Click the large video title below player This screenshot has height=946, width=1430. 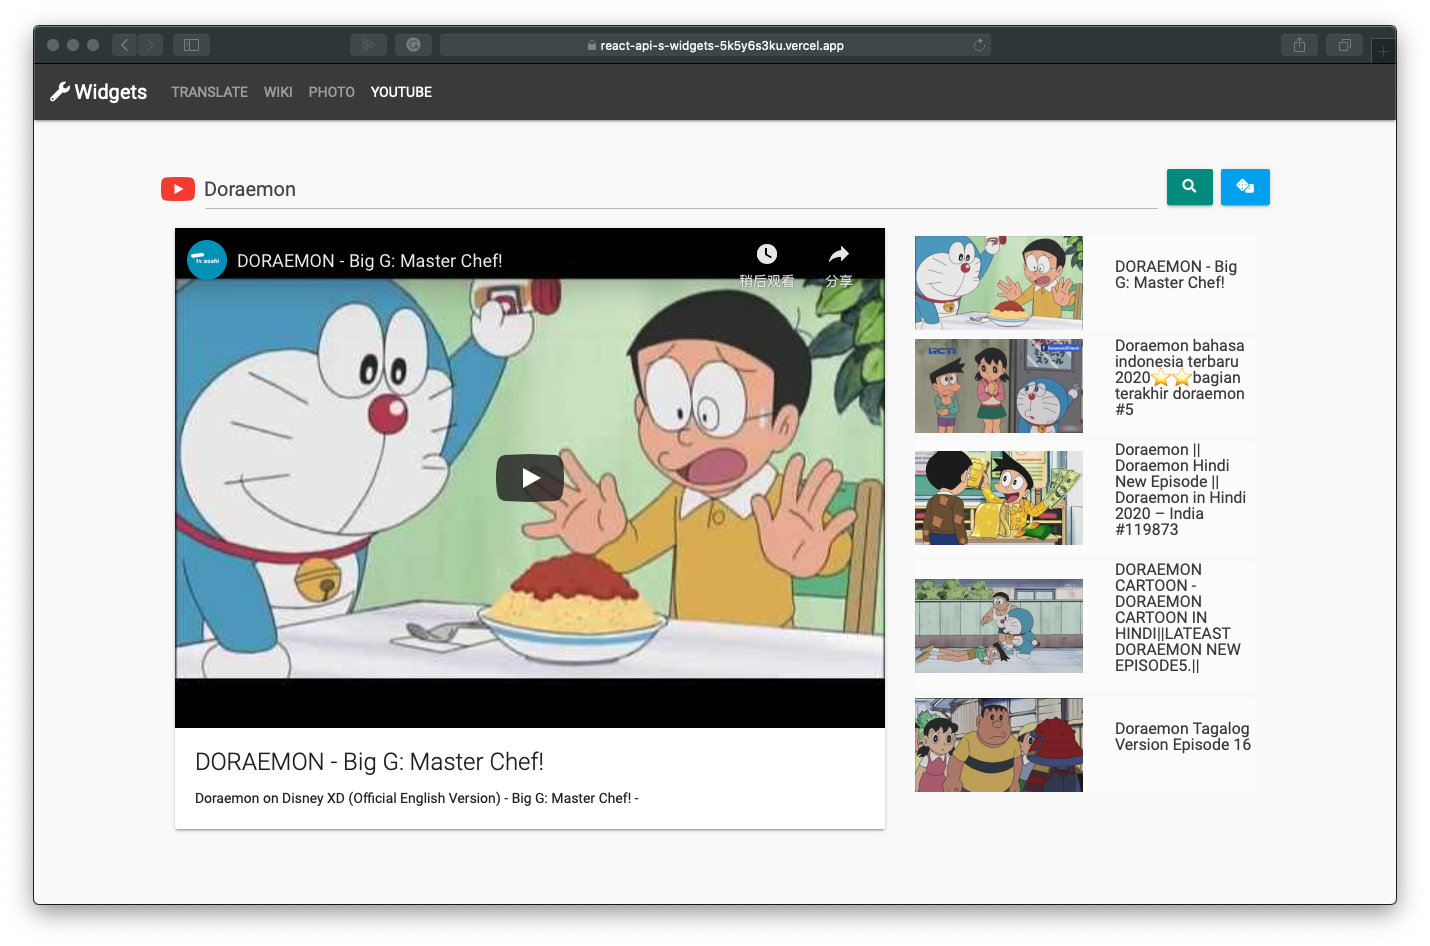369,762
